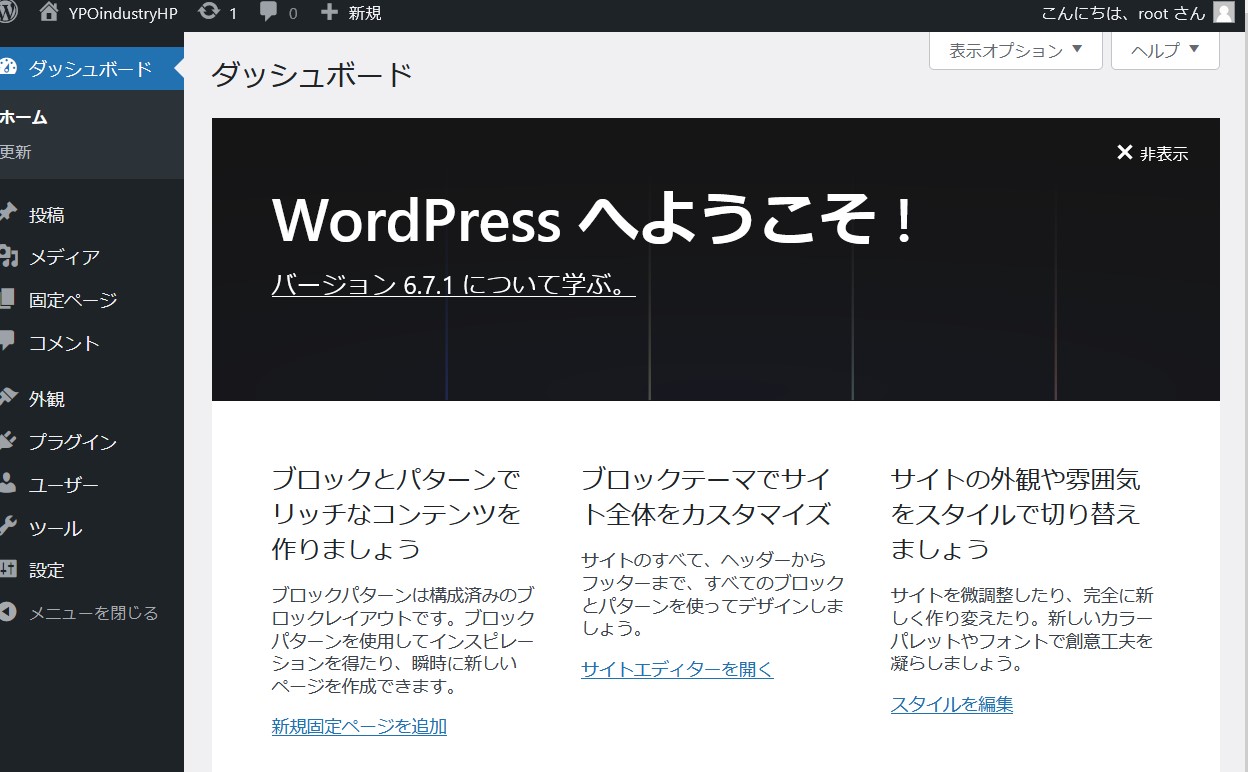Open the 設定 settings menu
Image resolution: width=1248 pixels, height=772 pixels.
(47, 570)
